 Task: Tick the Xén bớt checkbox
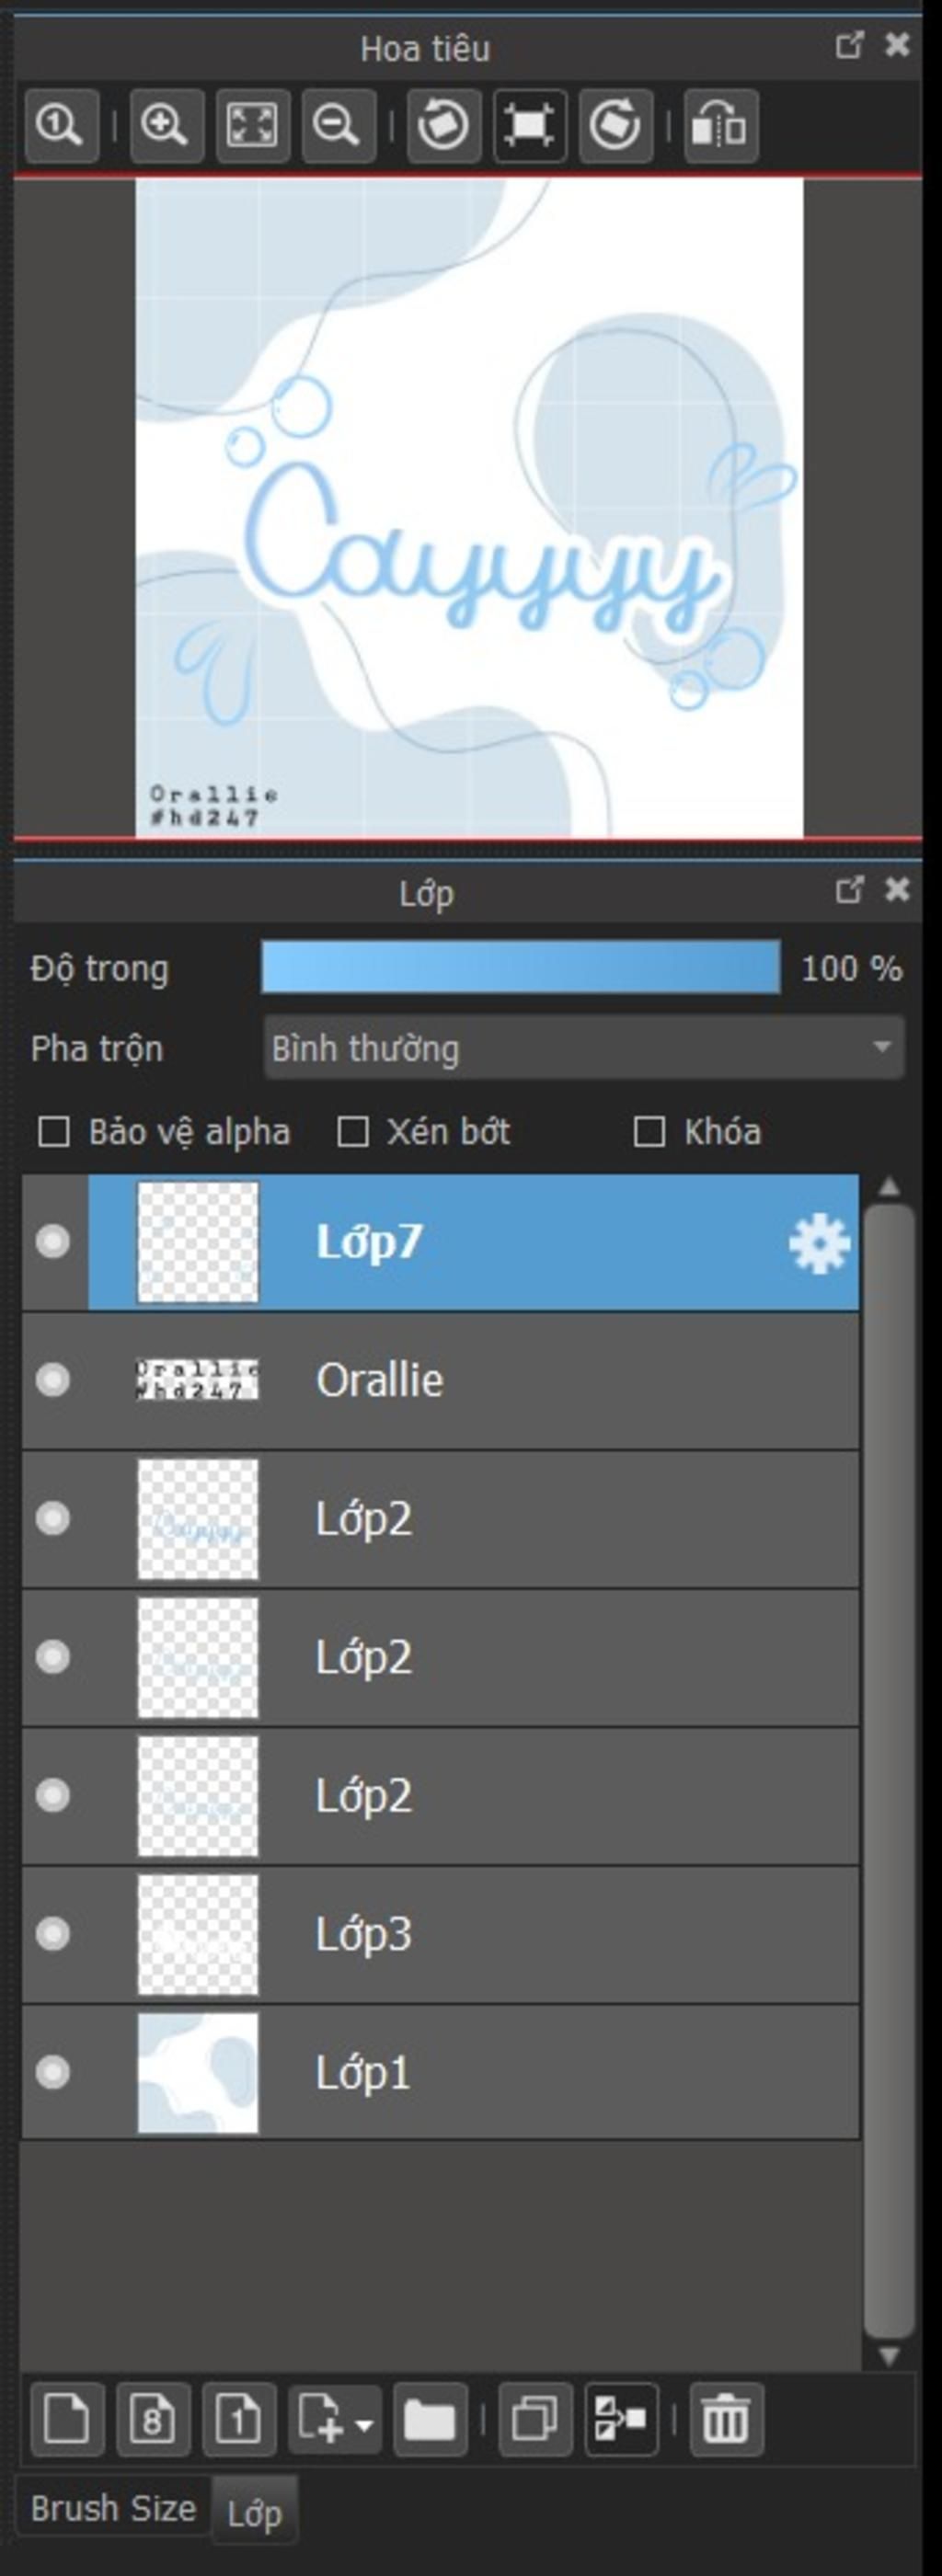352,1132
